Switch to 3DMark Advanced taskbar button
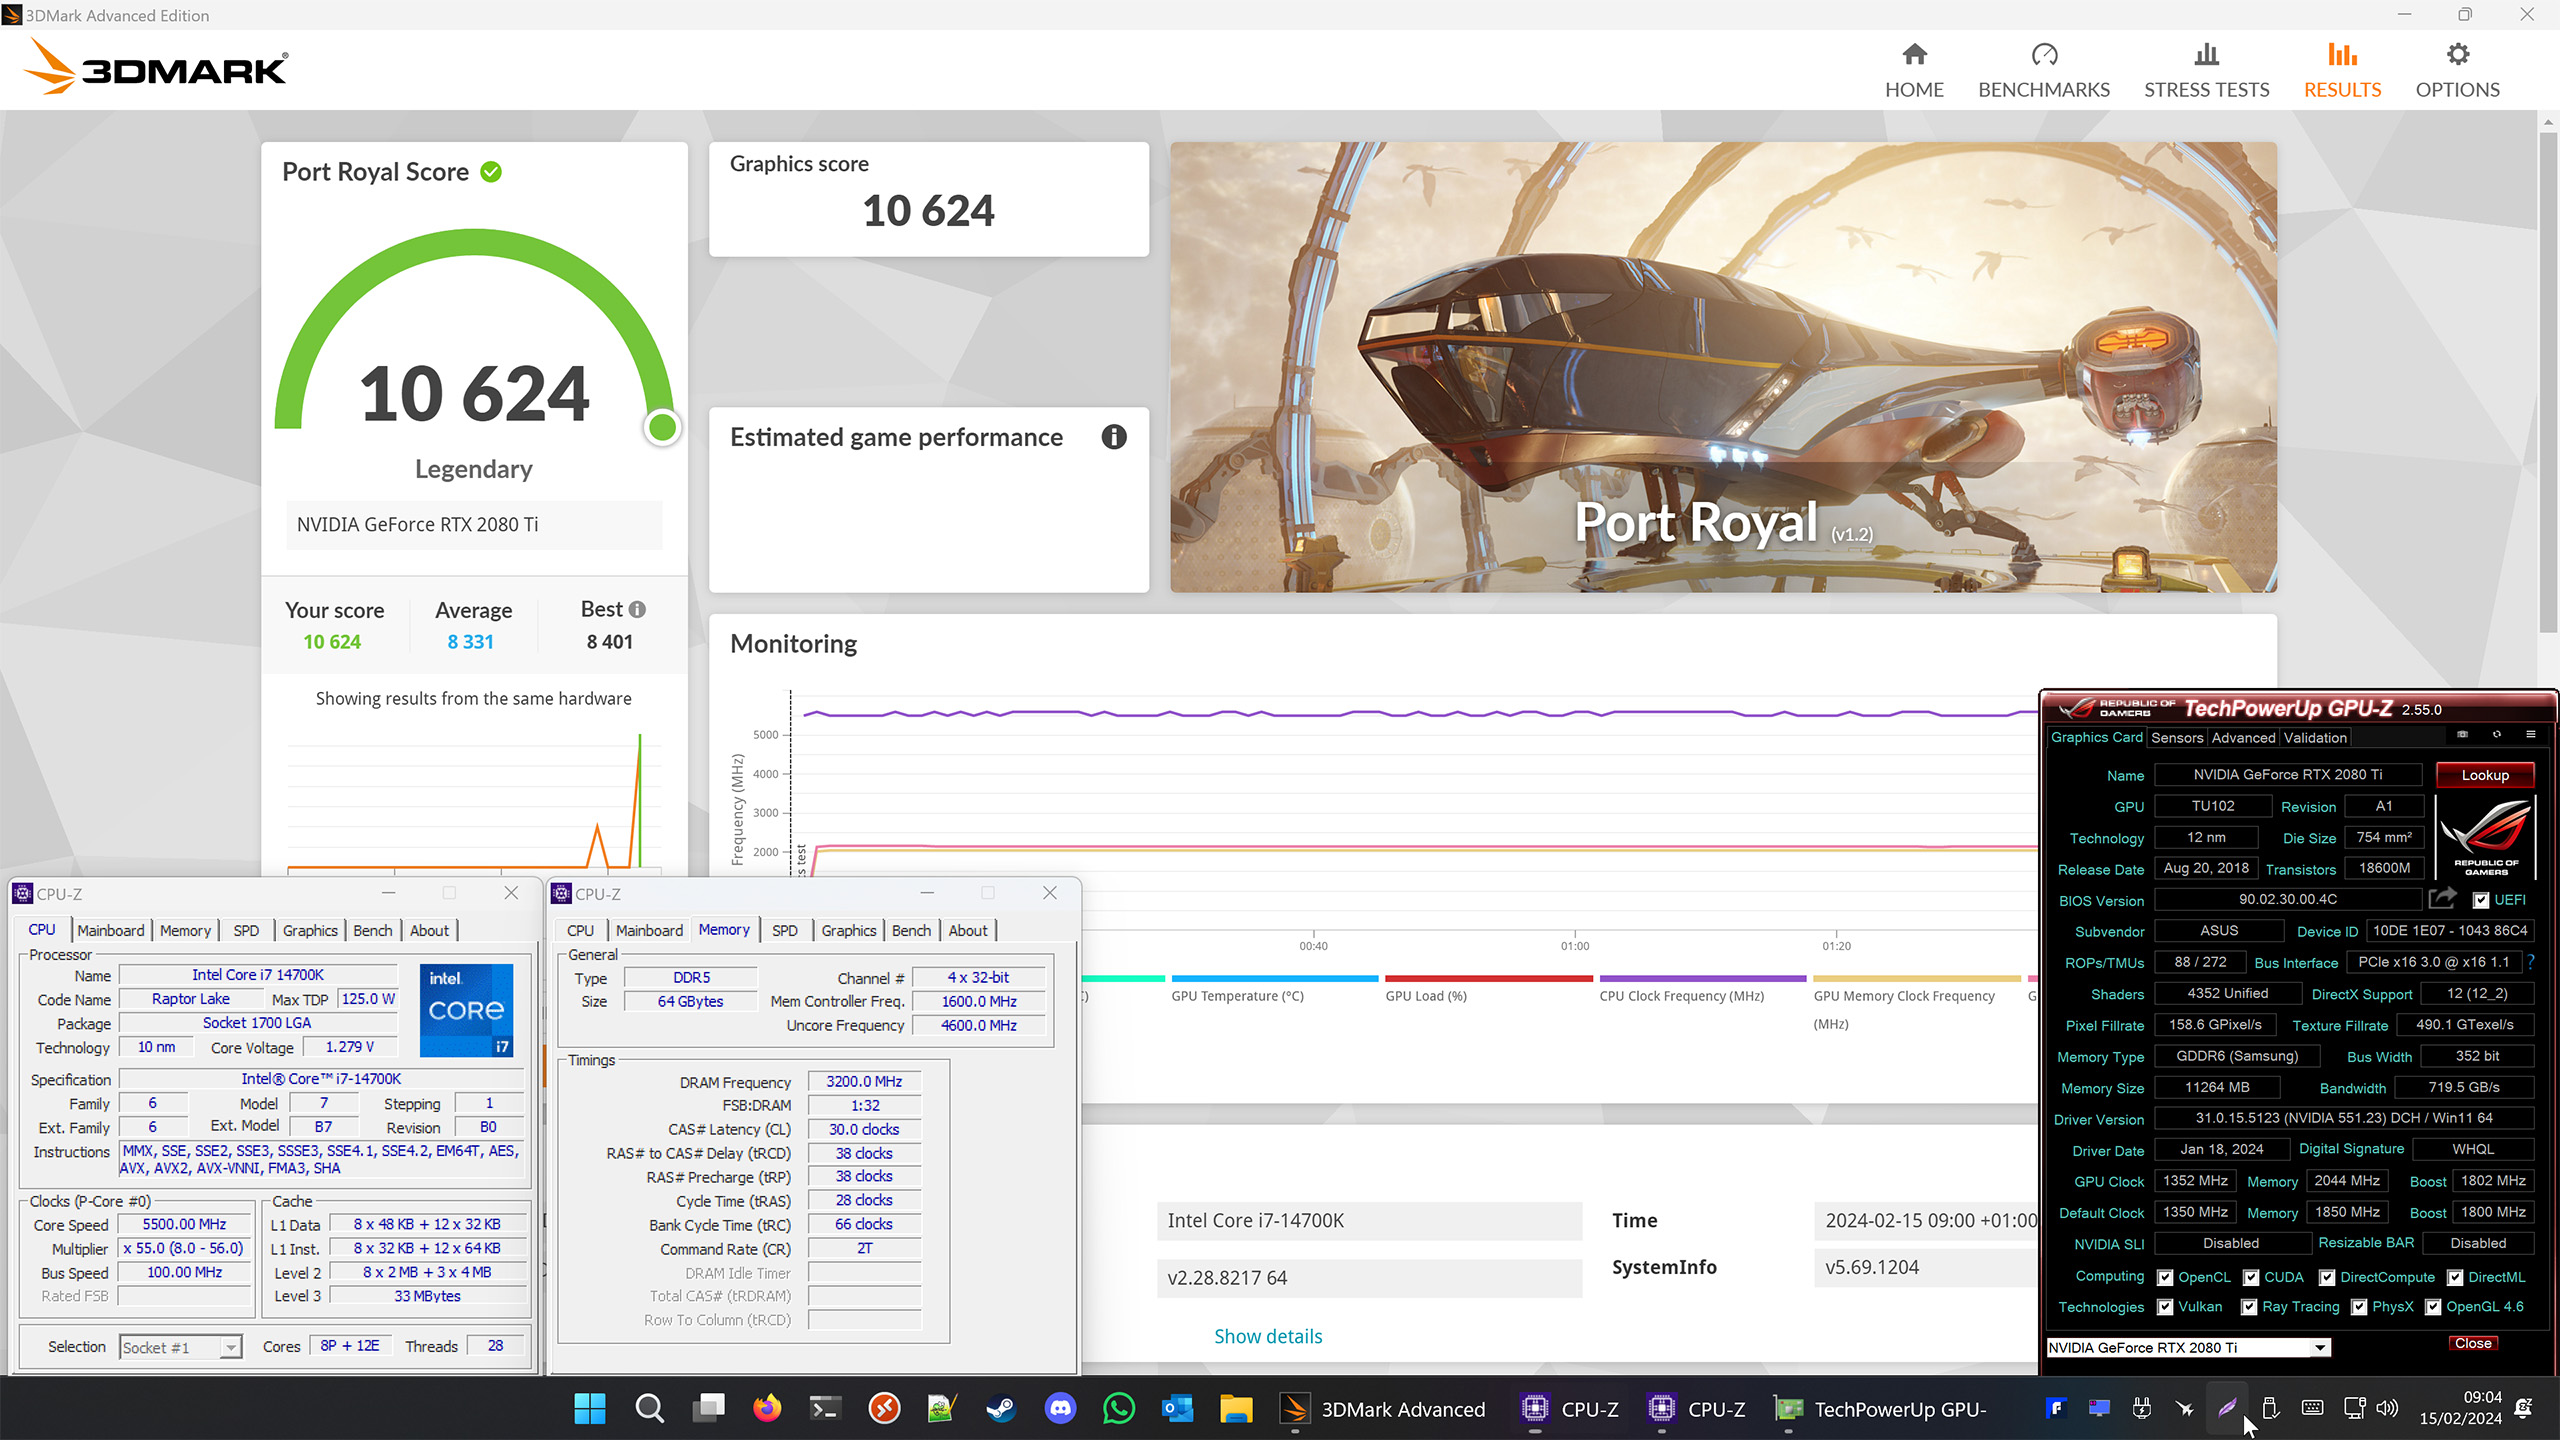 pos(1384,1409)
